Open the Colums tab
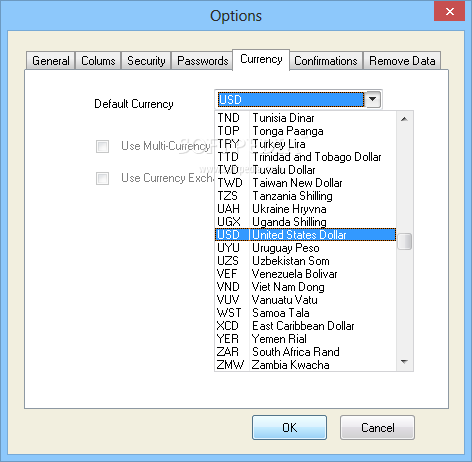Image resolution: width=472 pixels, height=462 pixels. click(x=98, y=61)
